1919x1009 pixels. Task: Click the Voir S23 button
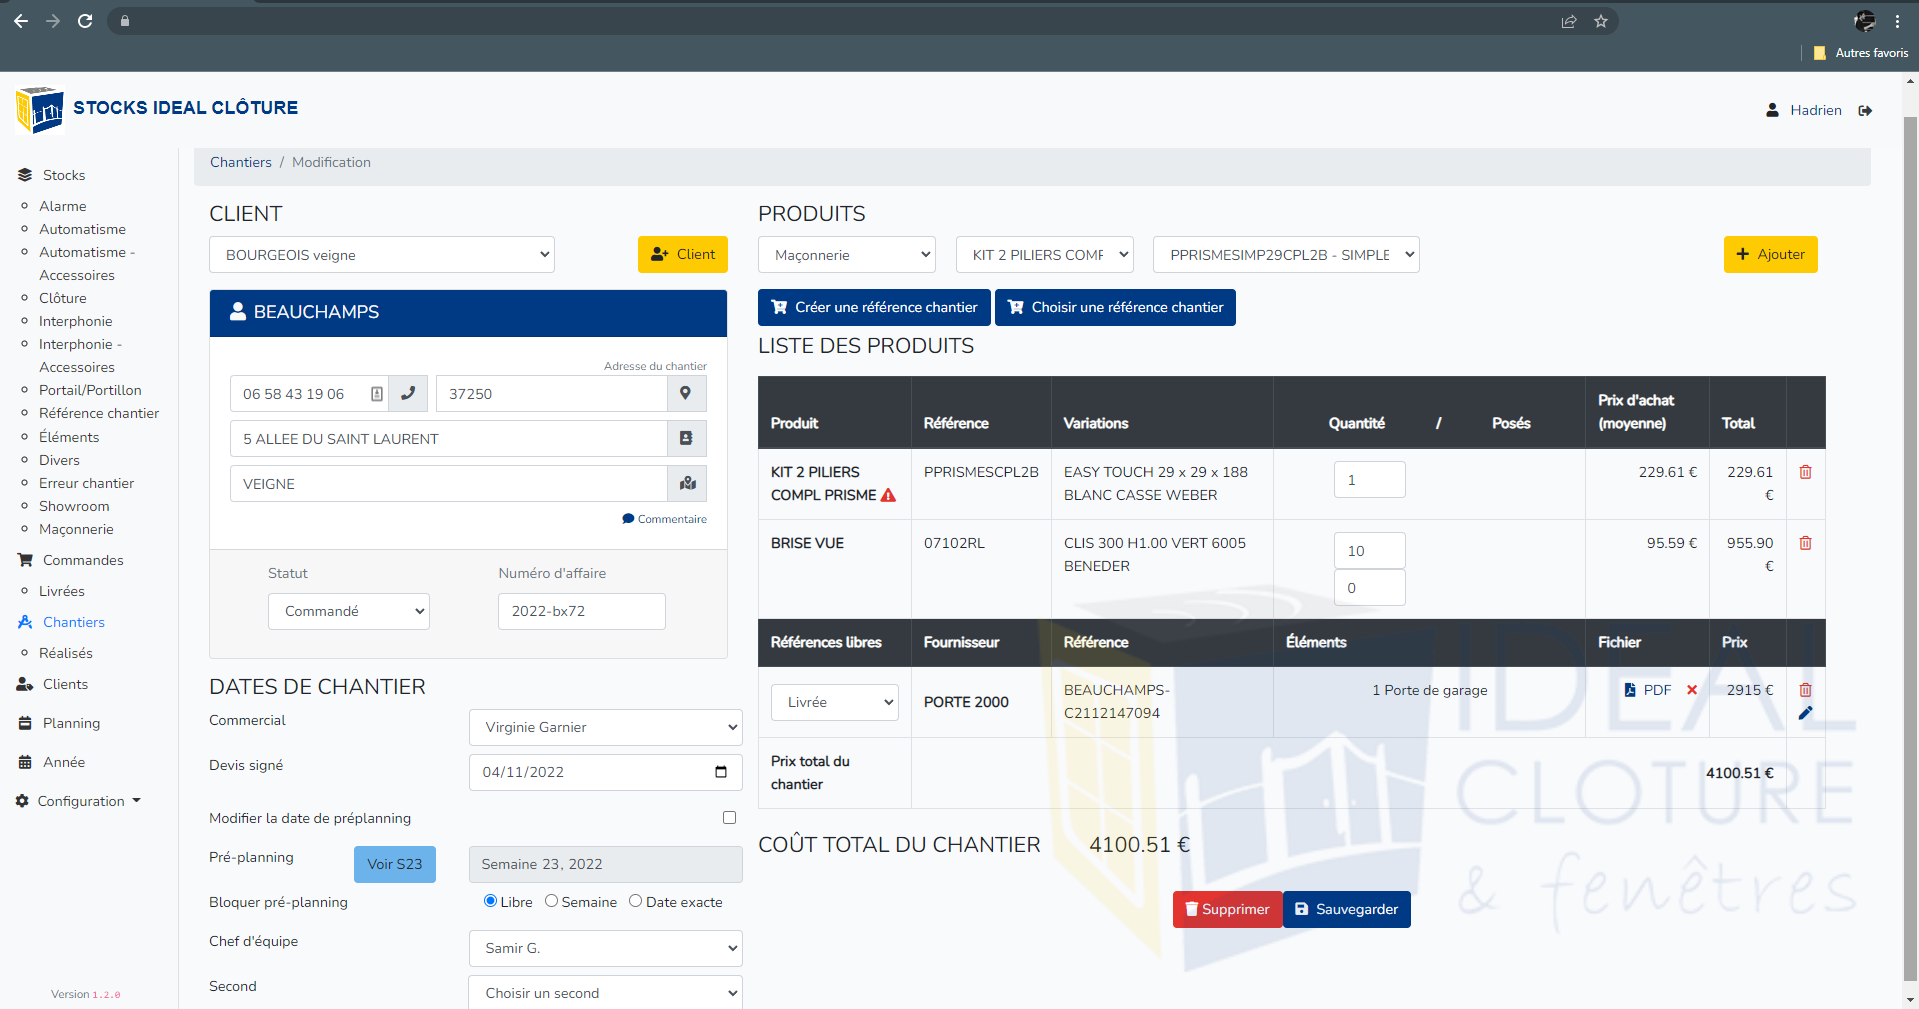point(394,864)
